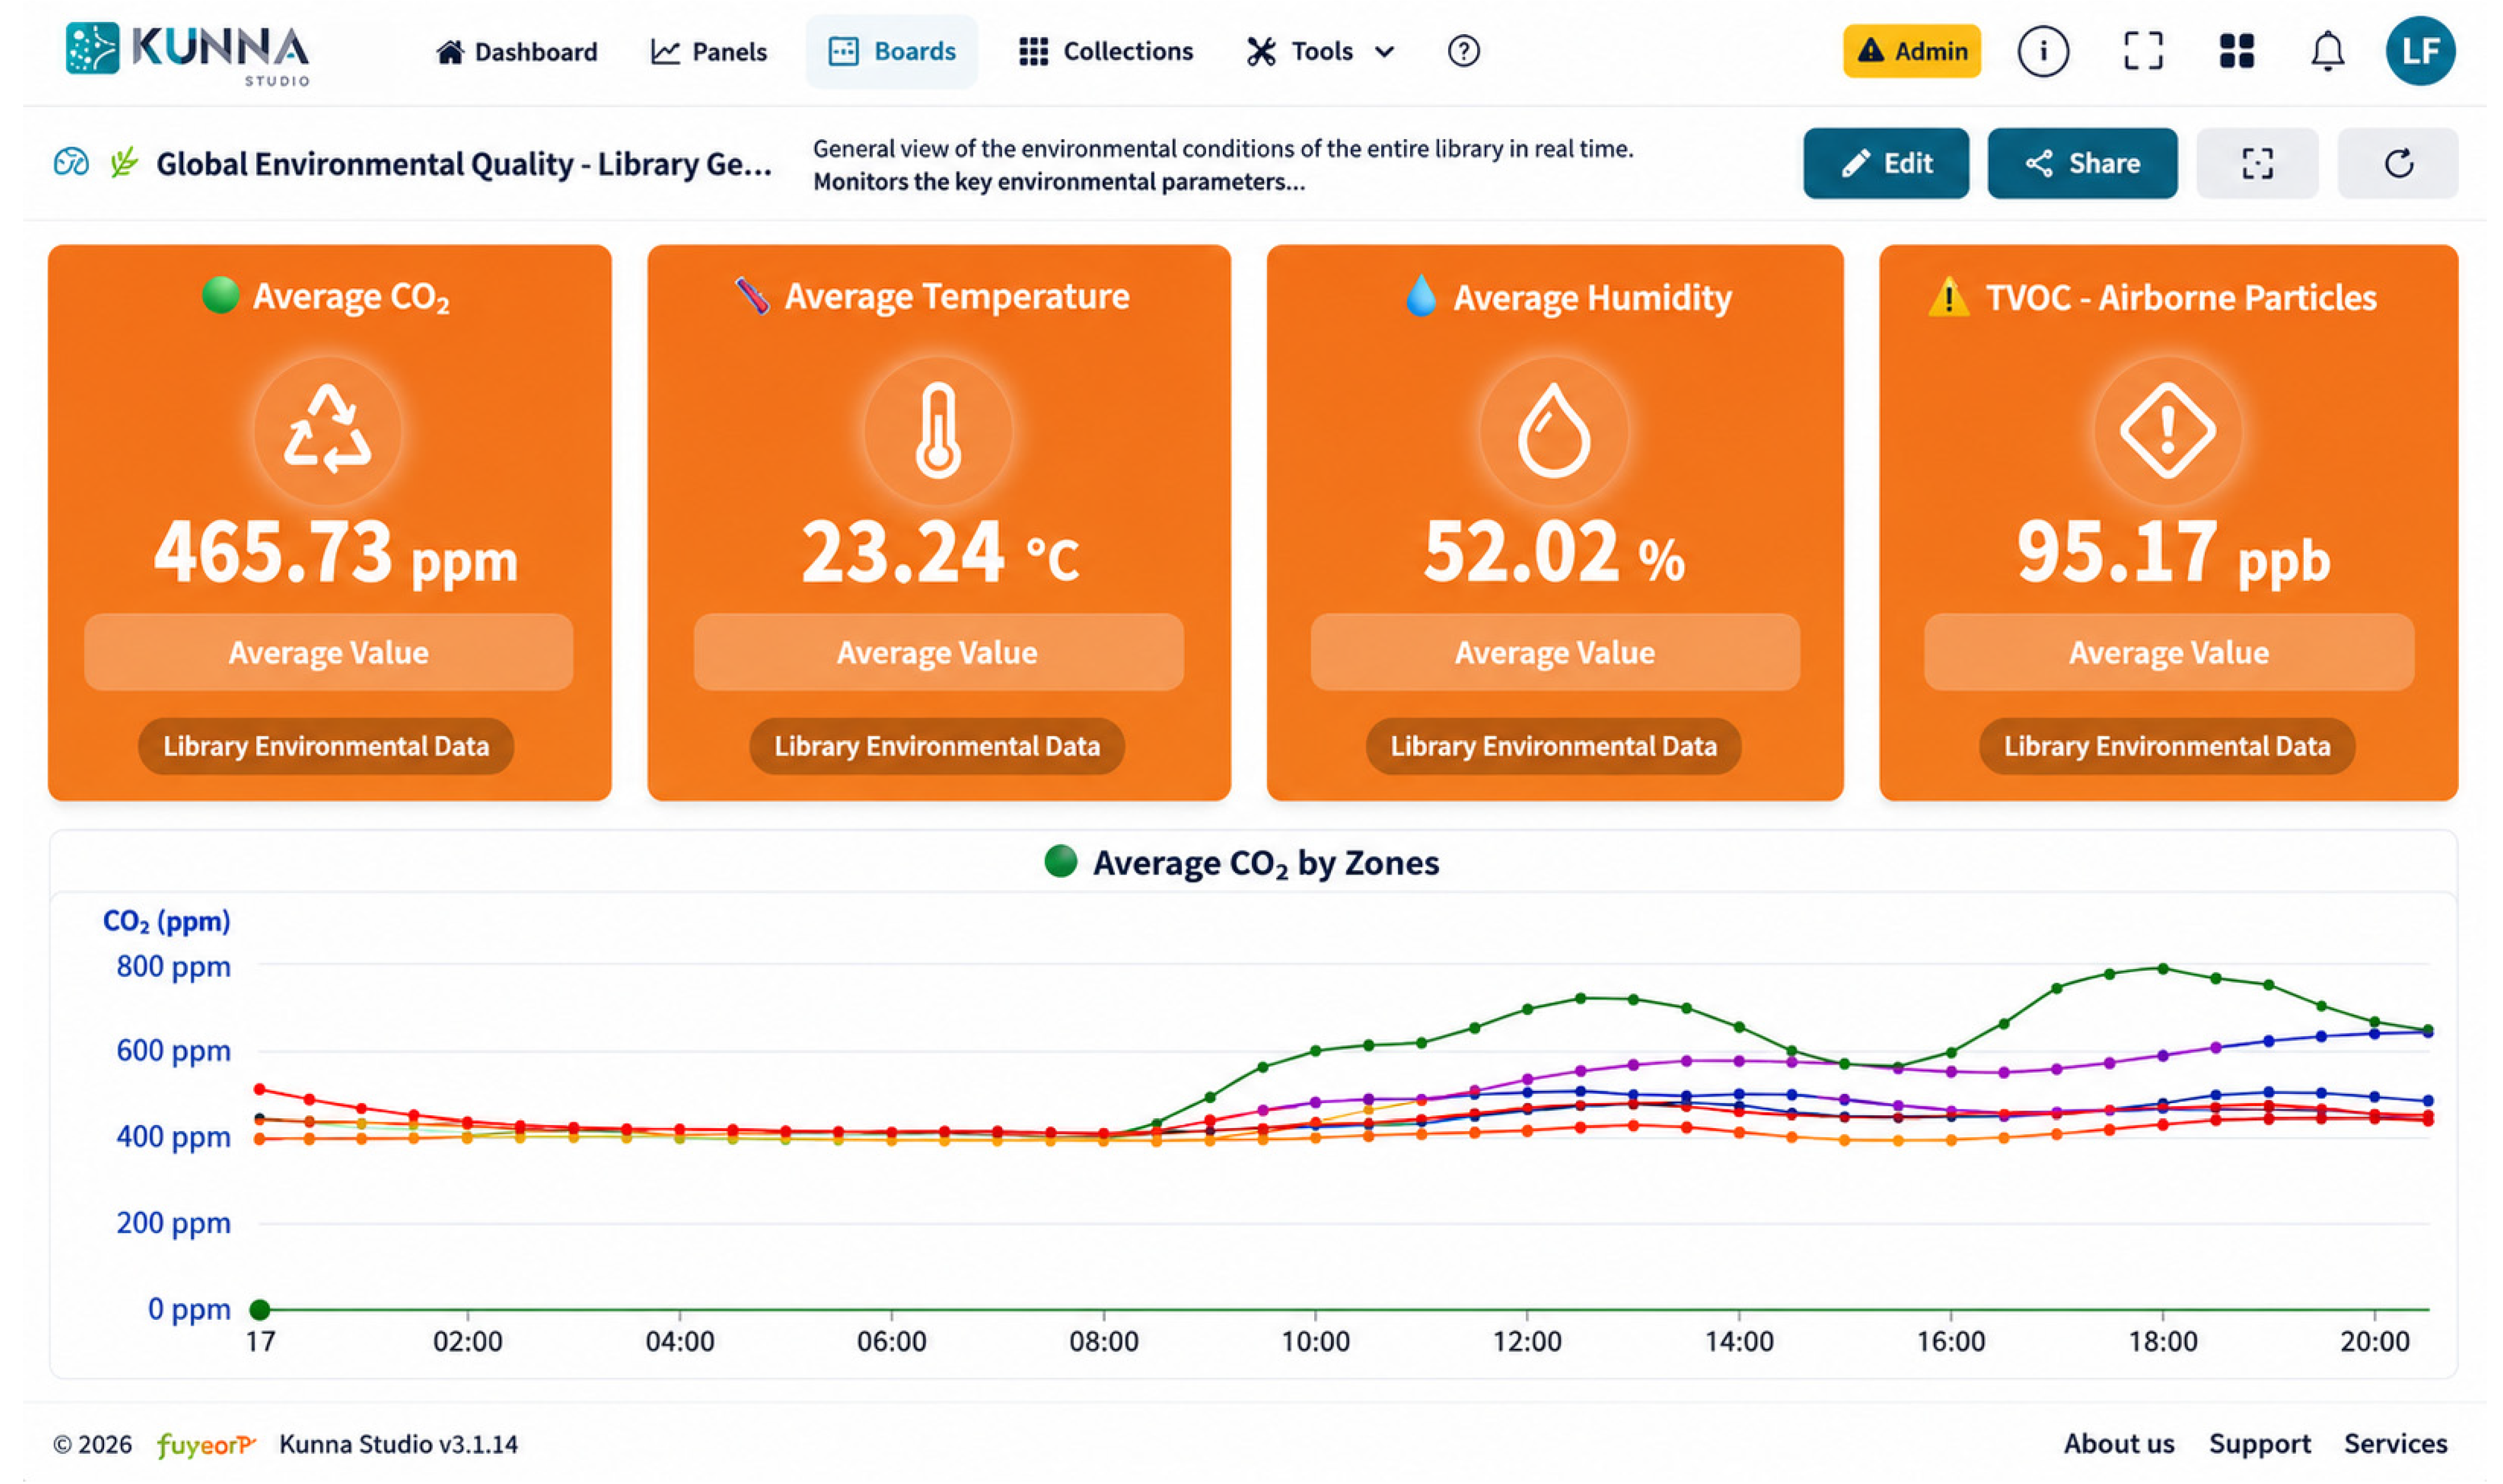
Task: Click the Average CO₂ card value 465.73 ppm
Action: click(335, 553)
